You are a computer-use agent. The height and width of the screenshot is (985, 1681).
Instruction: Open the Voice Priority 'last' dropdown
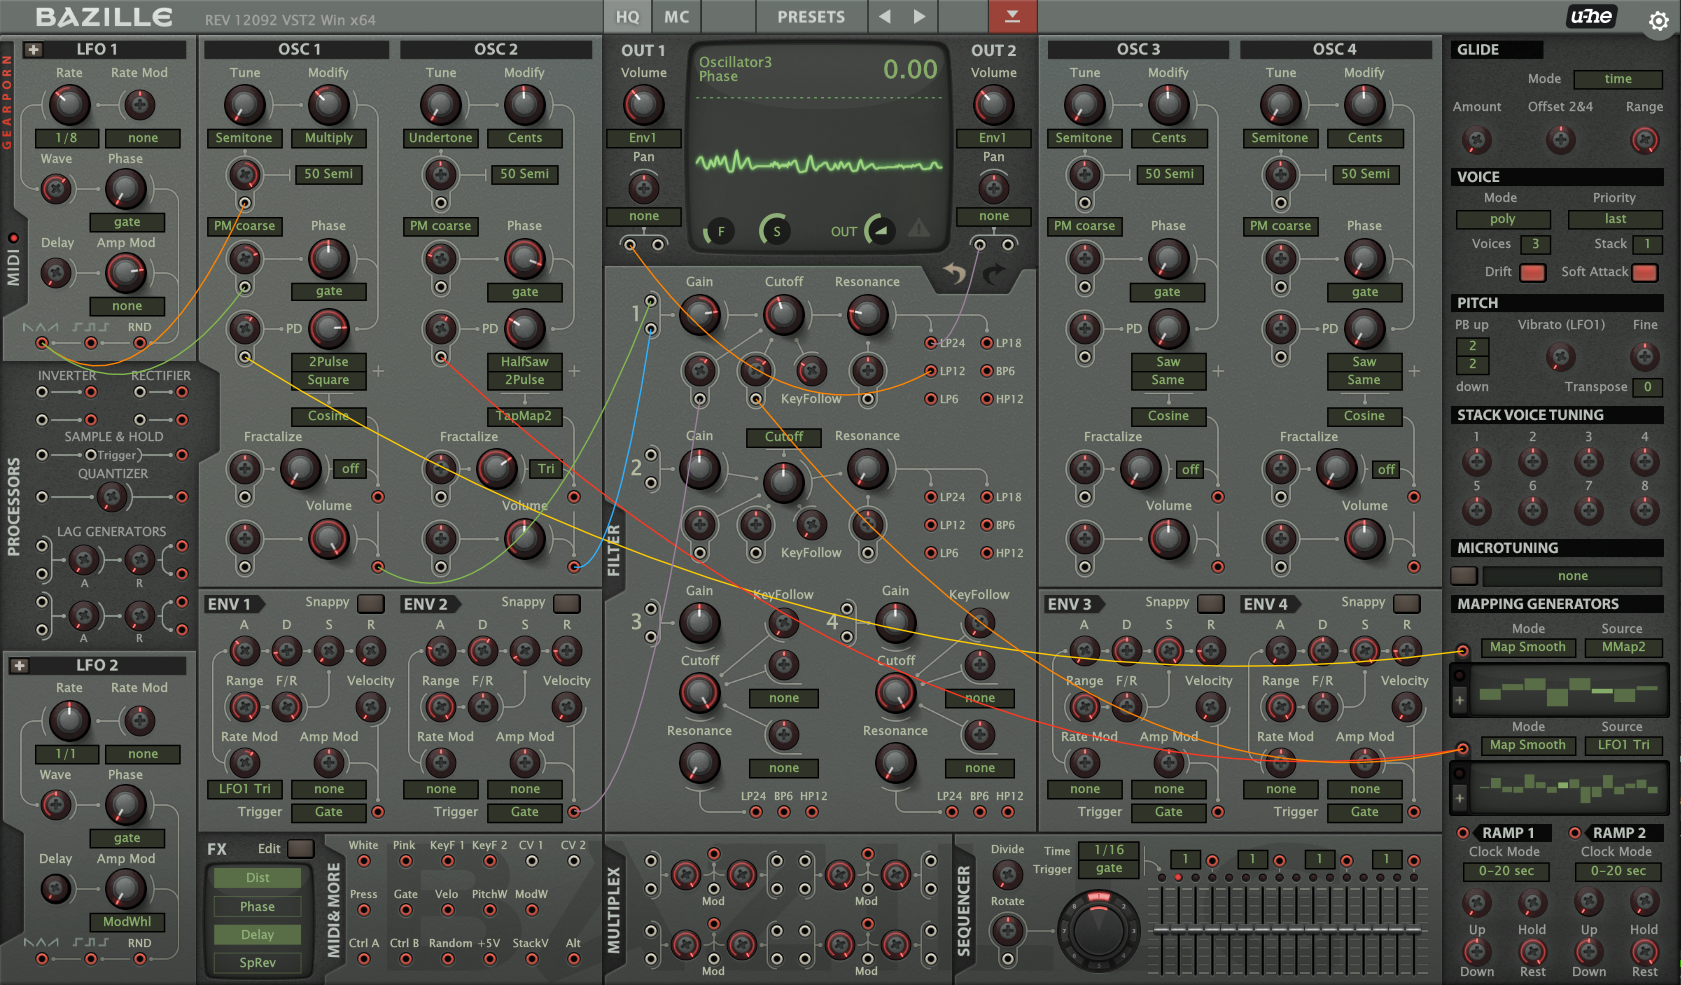click(1615, 219)
